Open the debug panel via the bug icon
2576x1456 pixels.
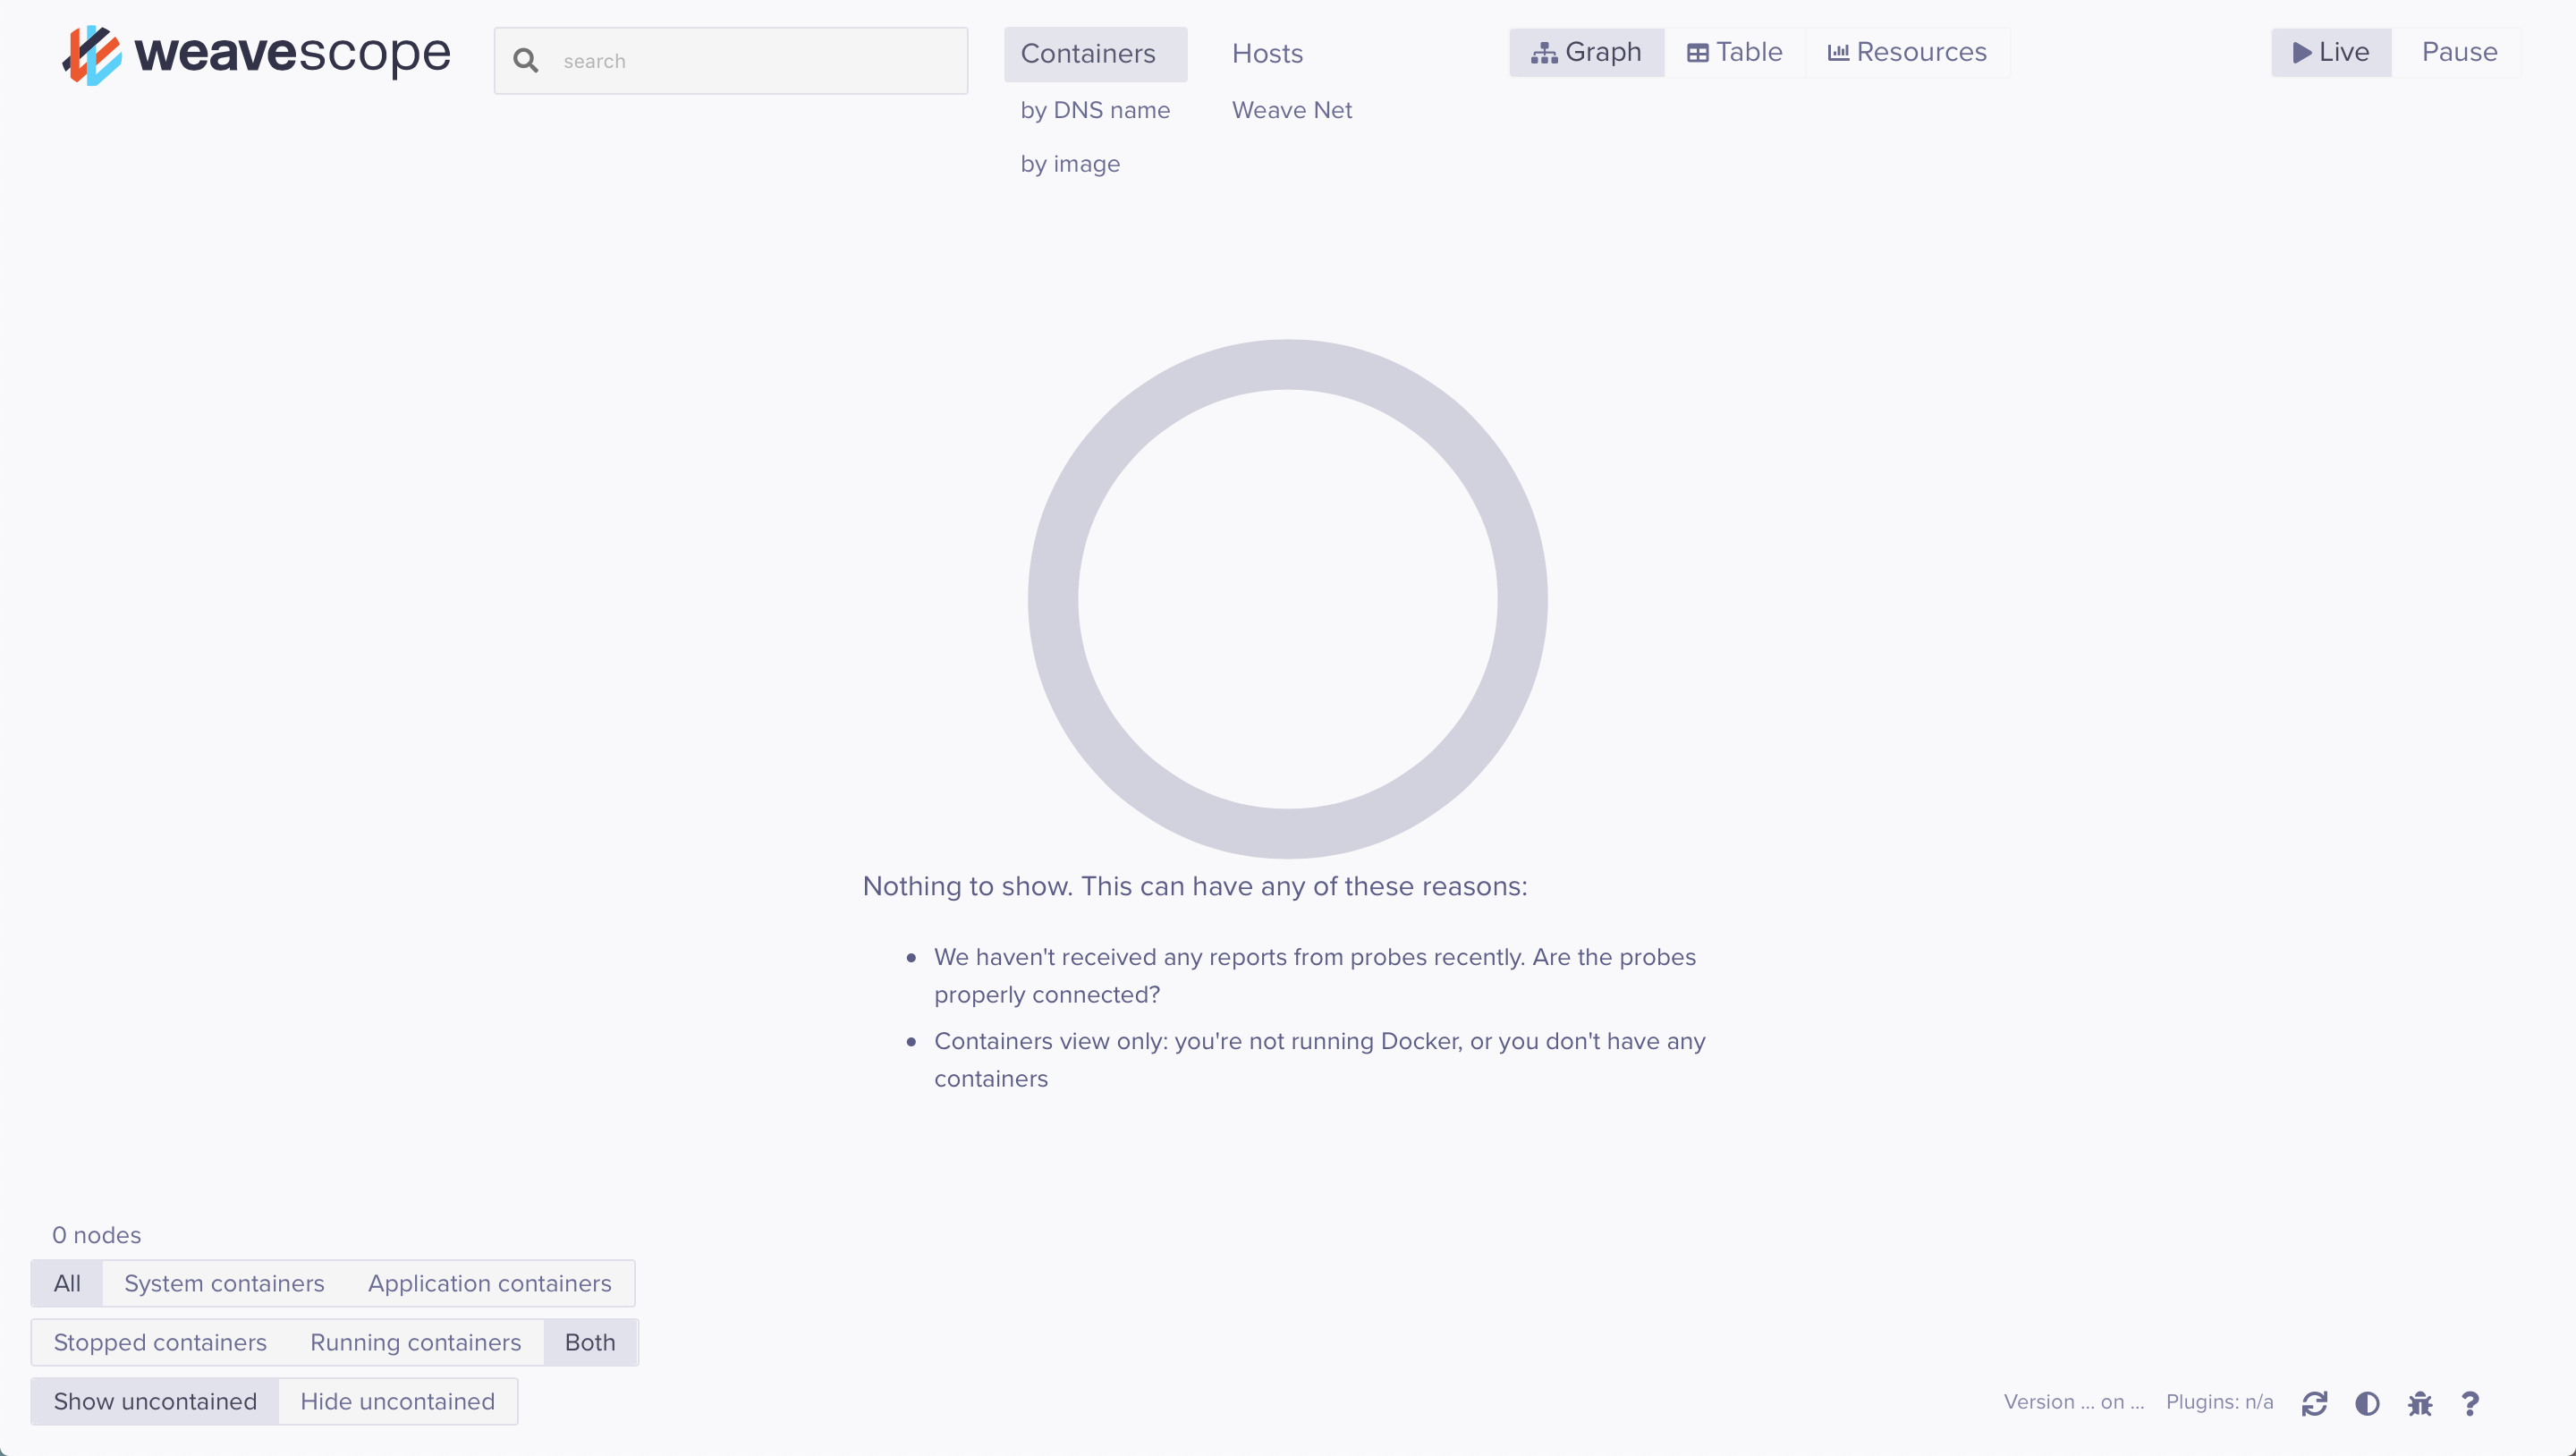pyautogui.click(x=2419, y=1403)
